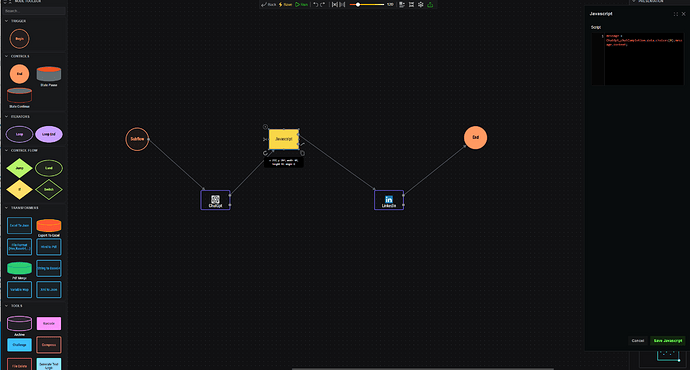Click the fit-to-width toolbar icon
This screenshot has width=690, height=370.
click(334, 4)
